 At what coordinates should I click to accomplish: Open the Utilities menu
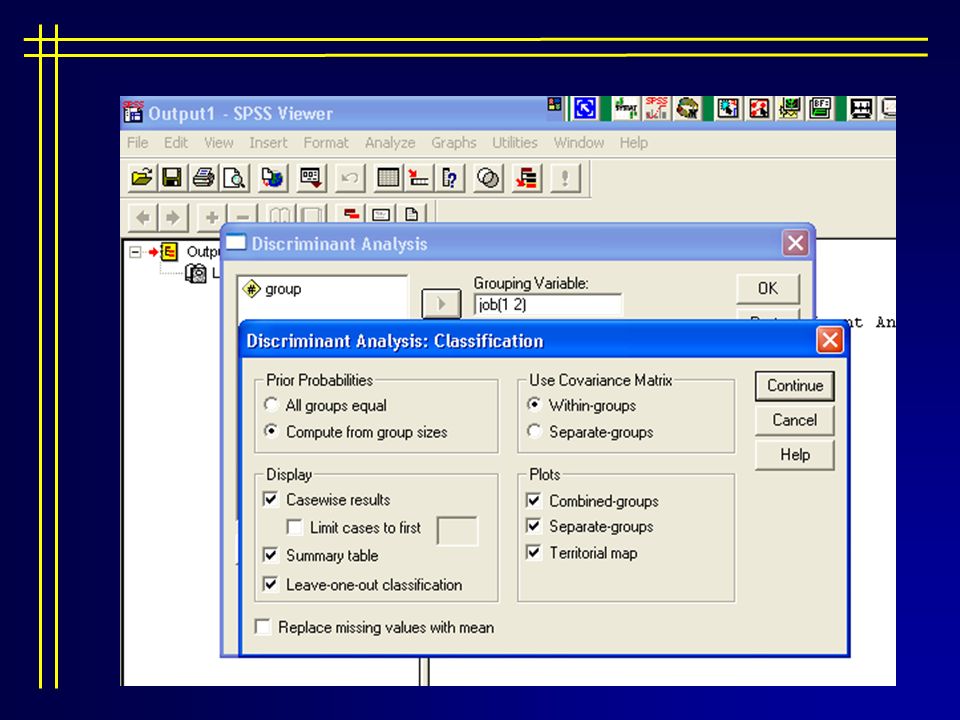click(x=515, y=143)
